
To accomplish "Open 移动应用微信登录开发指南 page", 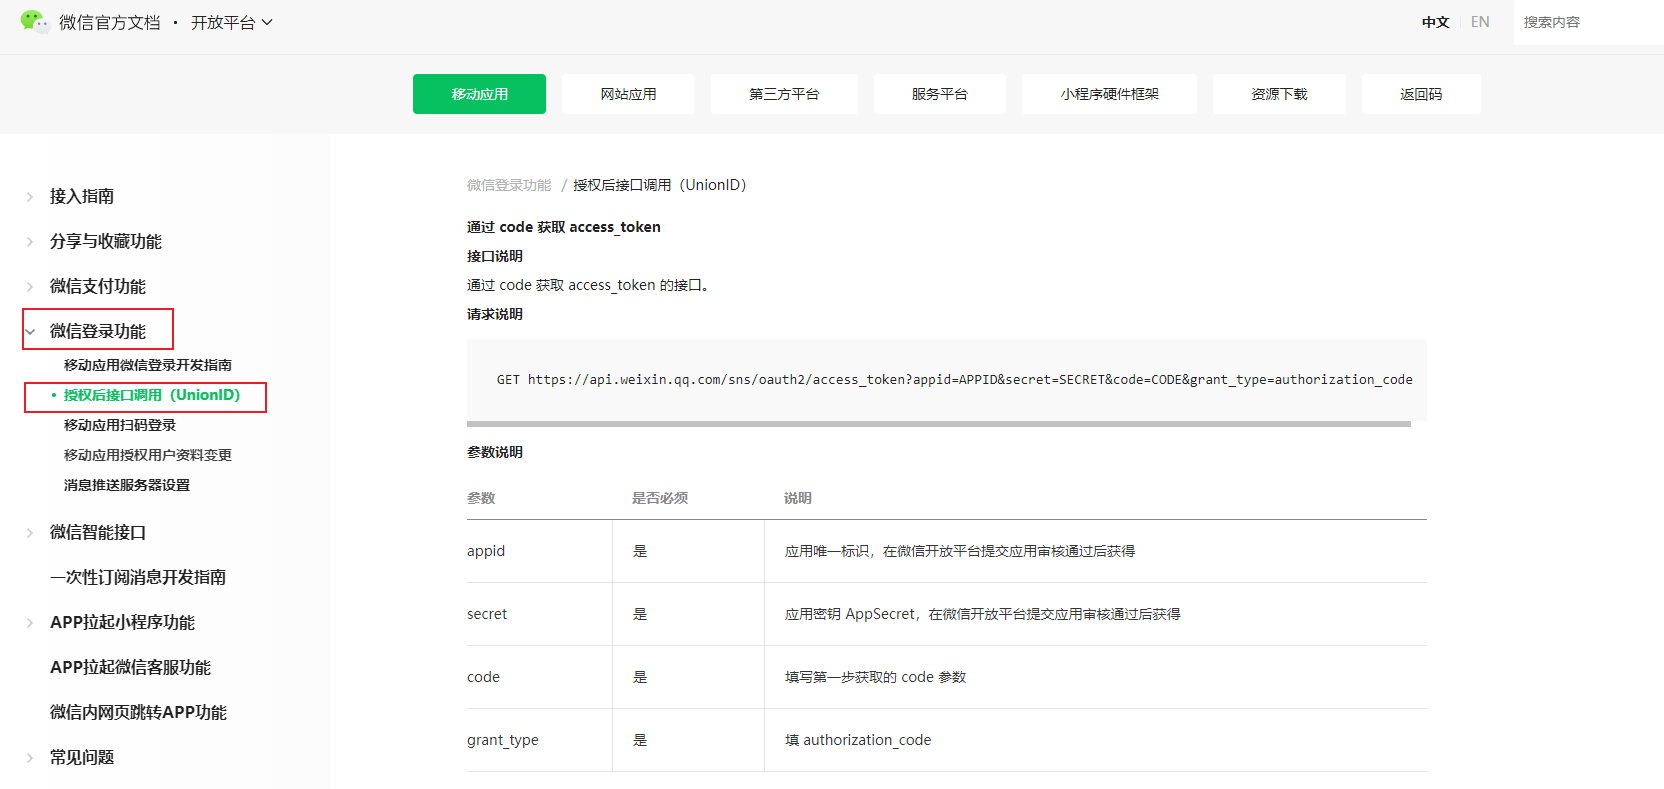I will pos(148,365).
